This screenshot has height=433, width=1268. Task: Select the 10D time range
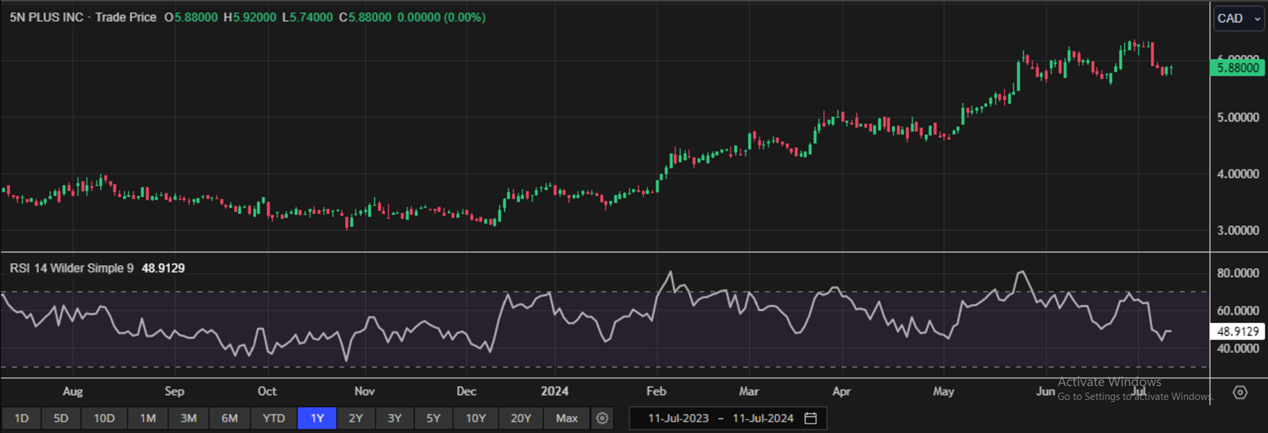click(x=103, y=418)
